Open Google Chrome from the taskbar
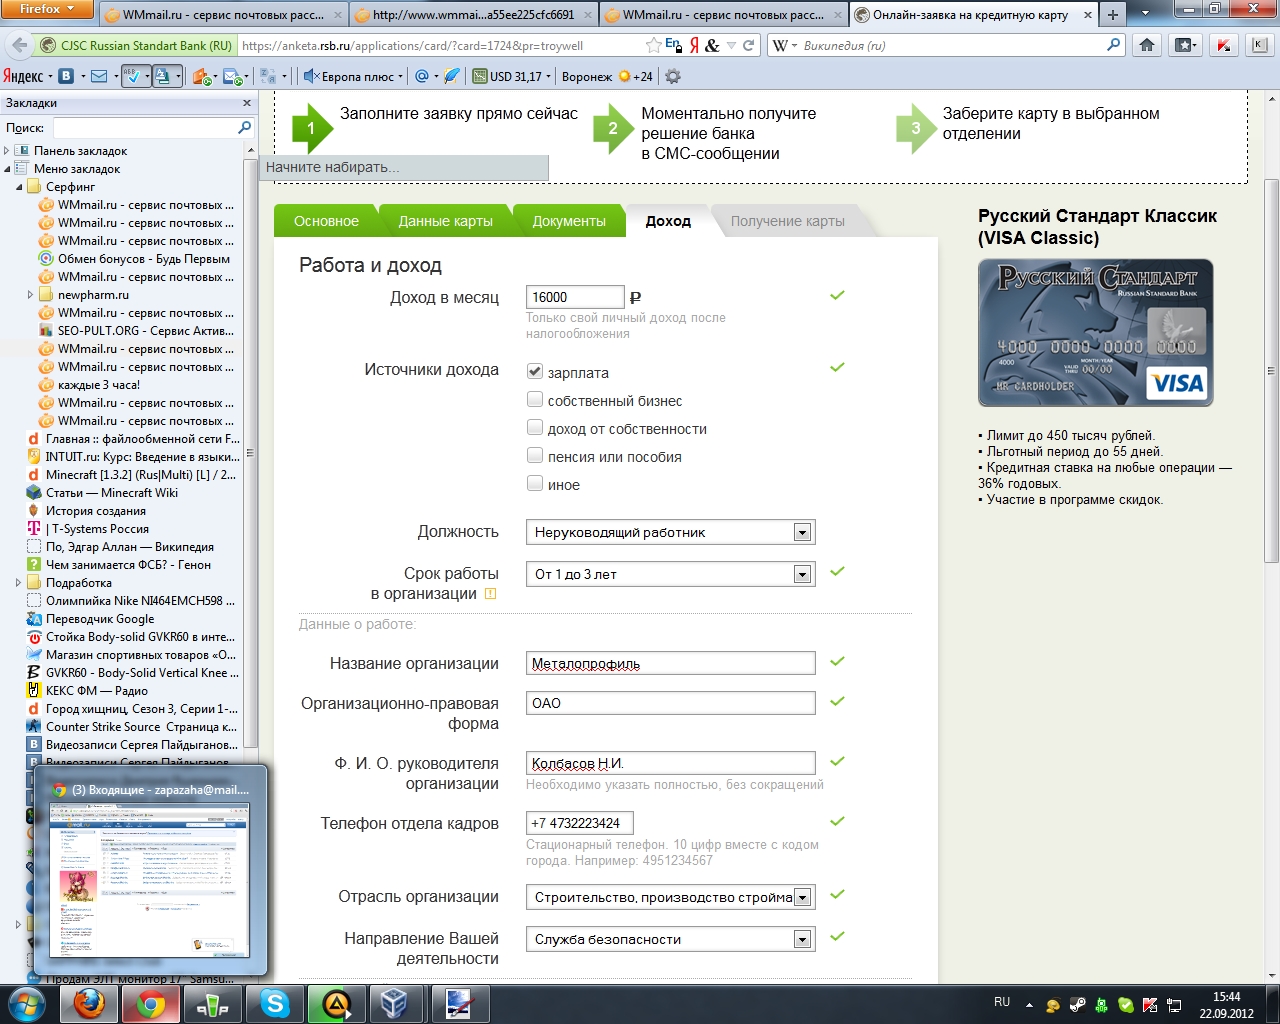The height and width of the screenshot is (1024, 1280). tap(151, 1002)
